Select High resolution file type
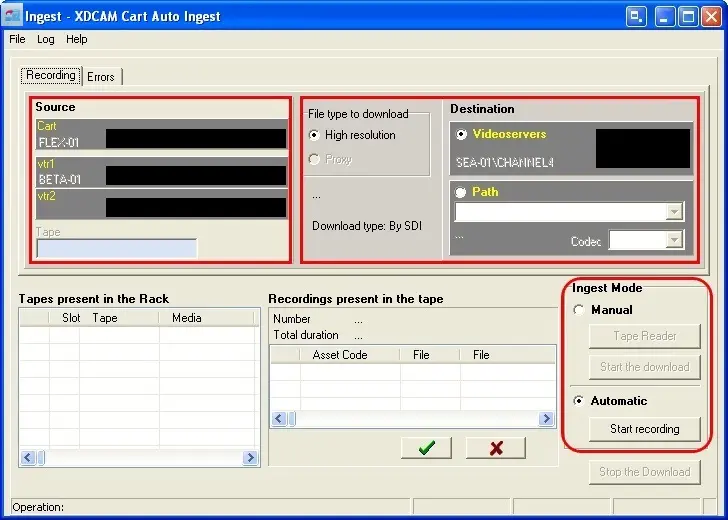728x520 pixels. coord(315,135)
